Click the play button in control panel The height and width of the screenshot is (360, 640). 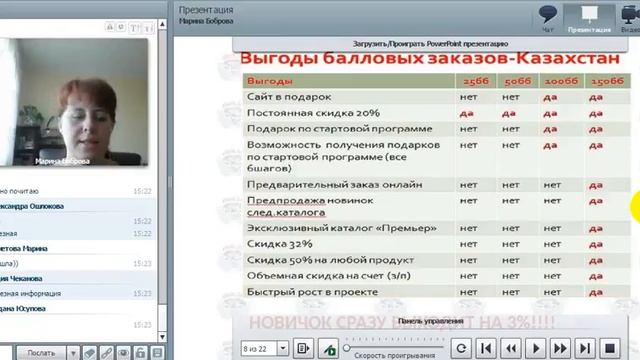click(536, 349)
